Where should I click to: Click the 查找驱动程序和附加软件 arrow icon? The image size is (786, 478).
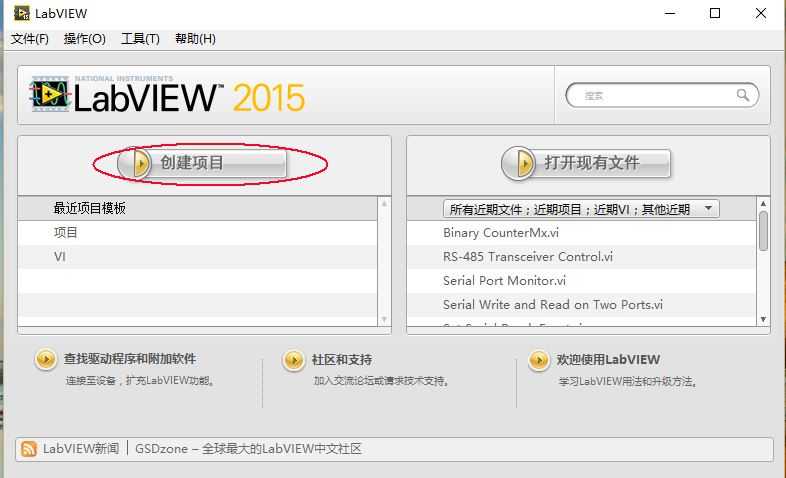click(46, 359)
